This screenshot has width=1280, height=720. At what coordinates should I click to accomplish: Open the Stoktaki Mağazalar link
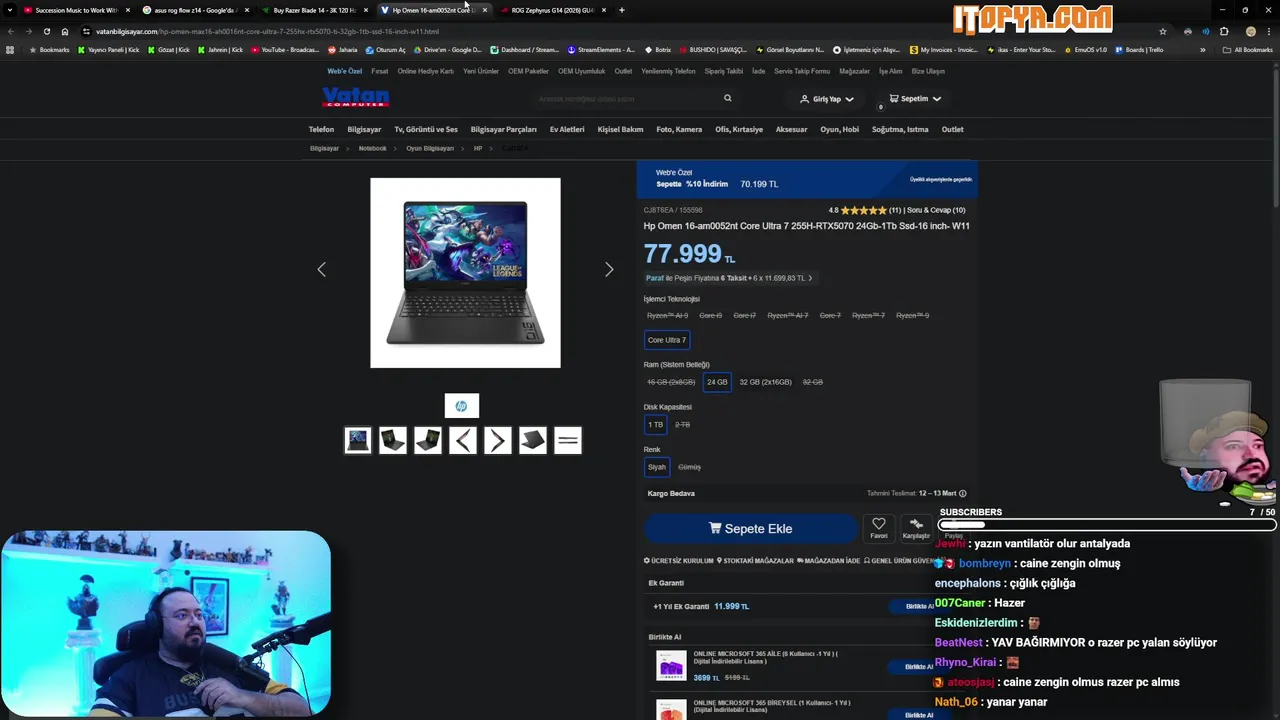[755, 561]
